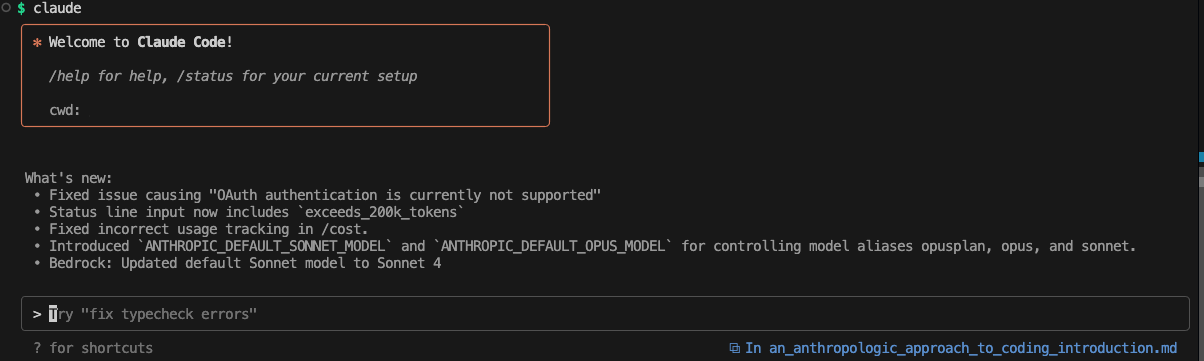Click the orange asterisk Claude Code logo

(x=37, y=44)
